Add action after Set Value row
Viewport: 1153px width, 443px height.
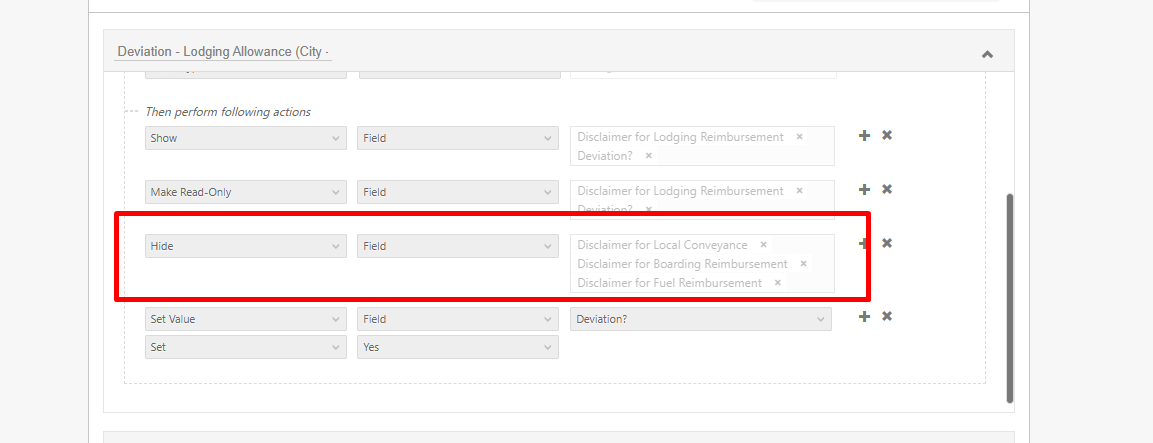click(x=864, y=317)
